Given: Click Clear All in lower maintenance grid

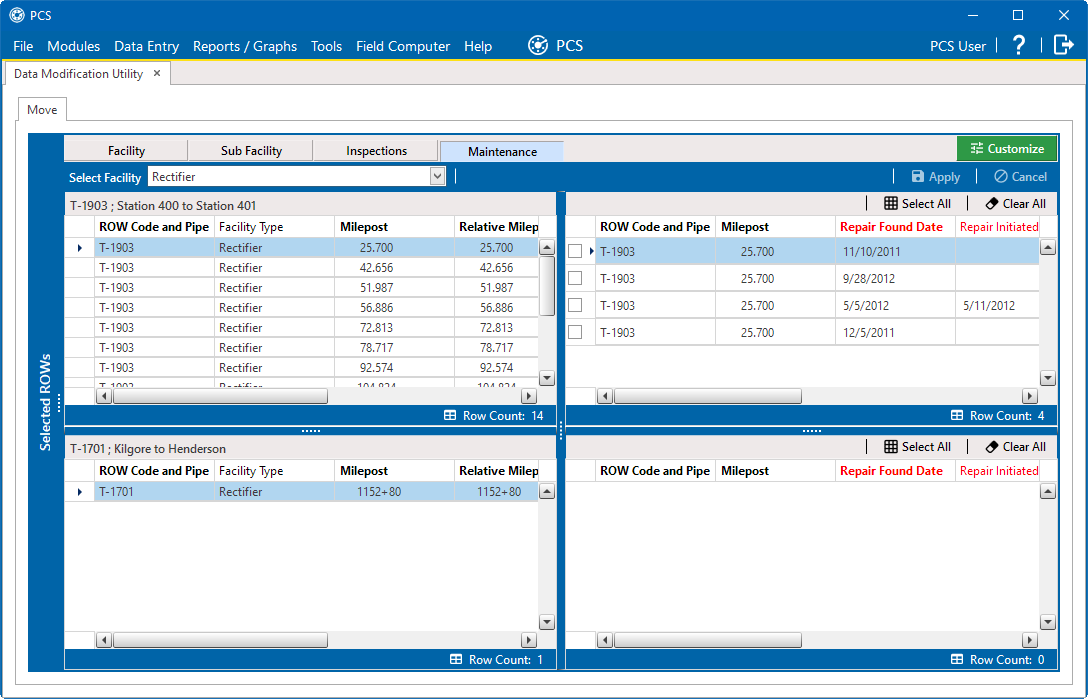Looking at the screenshot, I should pyautogui.click(x=1015, y=447).
